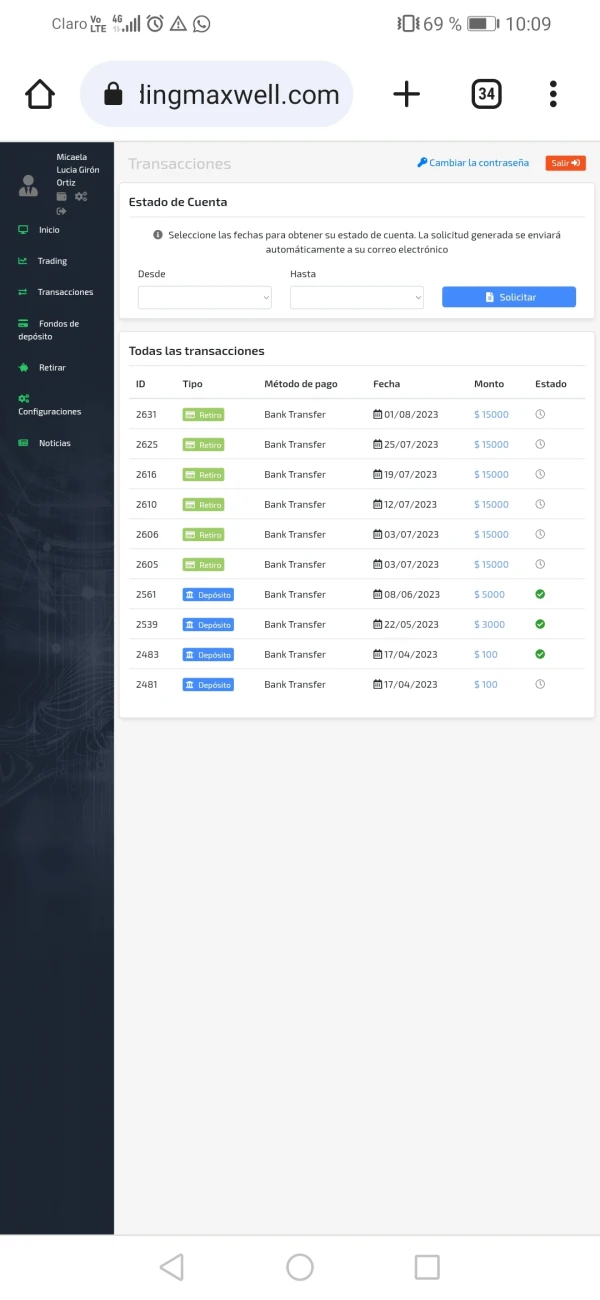Open a new browser tab with plus icon
600x1300 pixels.
point(406,95)
